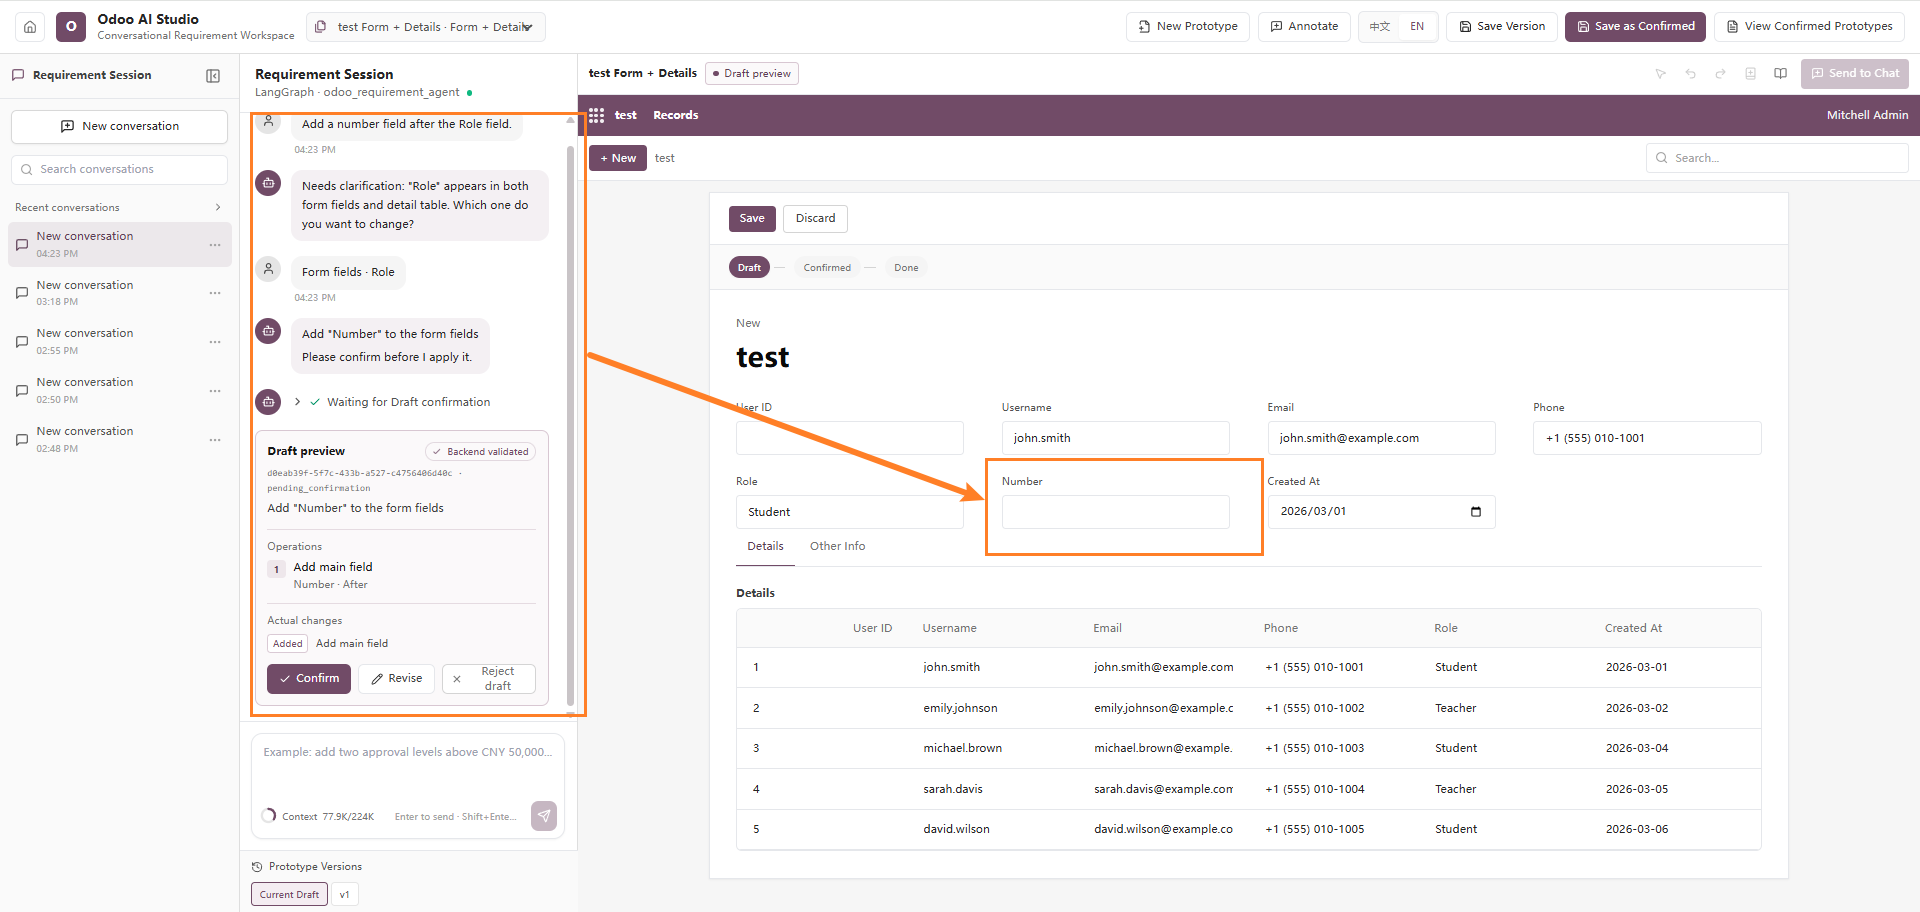
Task: Click the bot avatar beside Waiting for Draft confirmation
Action: click(x=268, y=402)
